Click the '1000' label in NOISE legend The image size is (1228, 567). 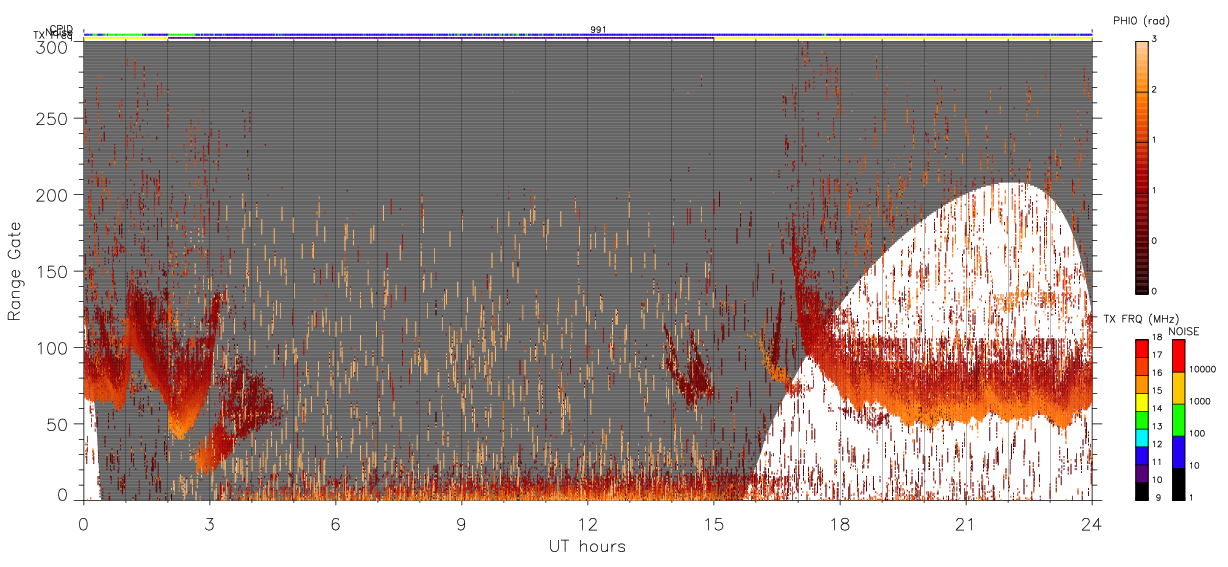1198,401
